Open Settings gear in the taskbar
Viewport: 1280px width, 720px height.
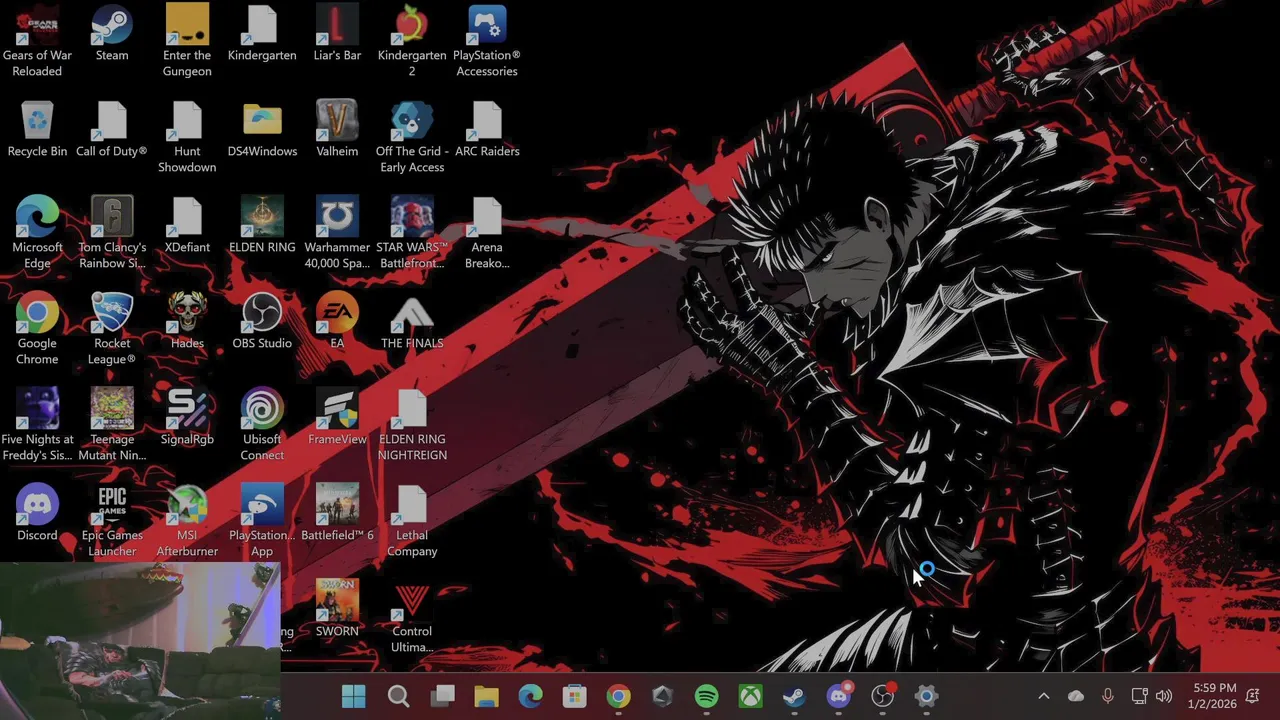pos(926,696)
